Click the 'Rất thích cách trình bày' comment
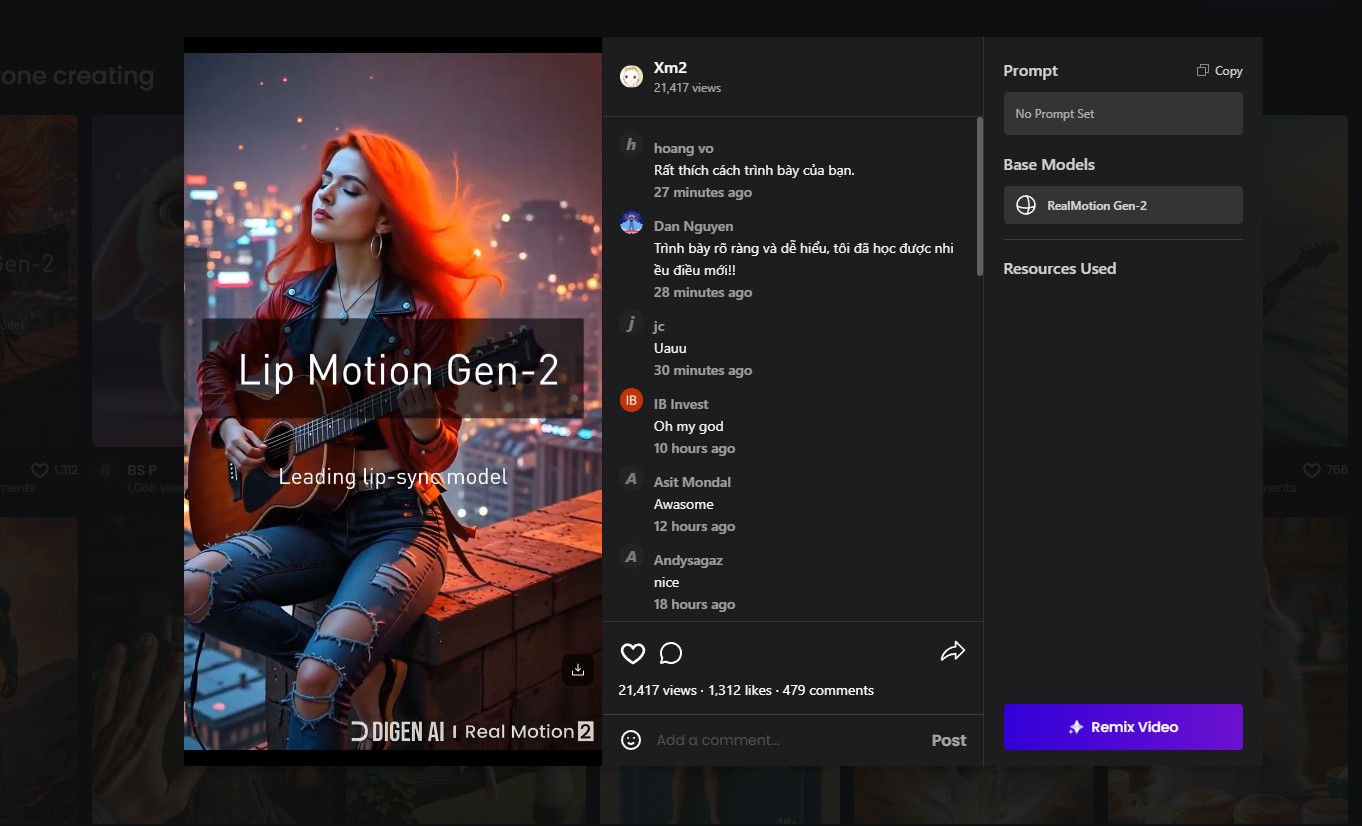The width and height of the screenshot is (1362, 826). click(754, 170)
